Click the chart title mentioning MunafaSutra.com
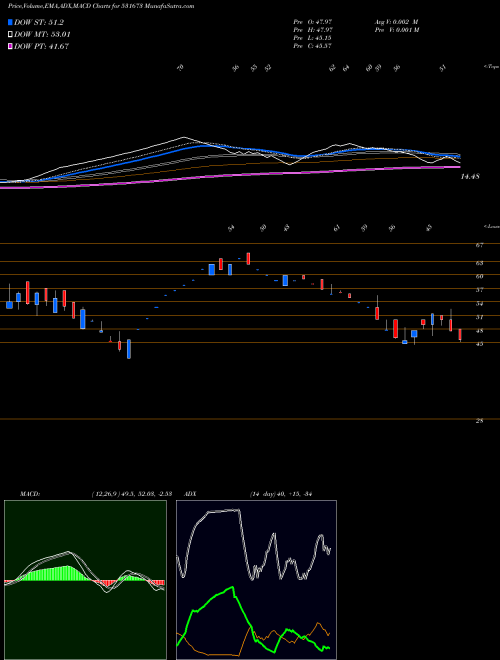Viewport: 500px width, 660px height. [101, 6]
